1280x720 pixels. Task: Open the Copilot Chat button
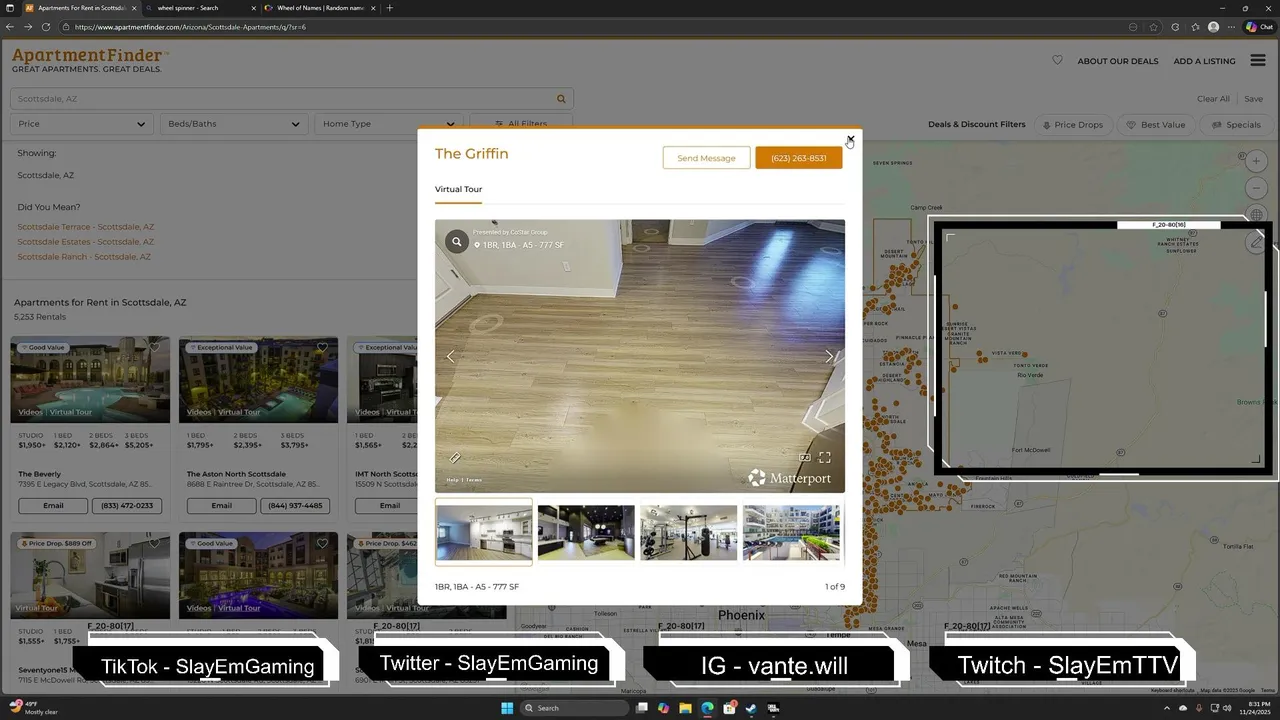coord(1259,27)
